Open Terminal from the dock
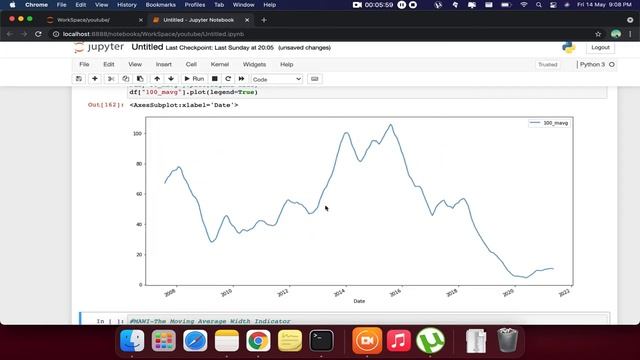The image size is (640, 360). [321, 340]
